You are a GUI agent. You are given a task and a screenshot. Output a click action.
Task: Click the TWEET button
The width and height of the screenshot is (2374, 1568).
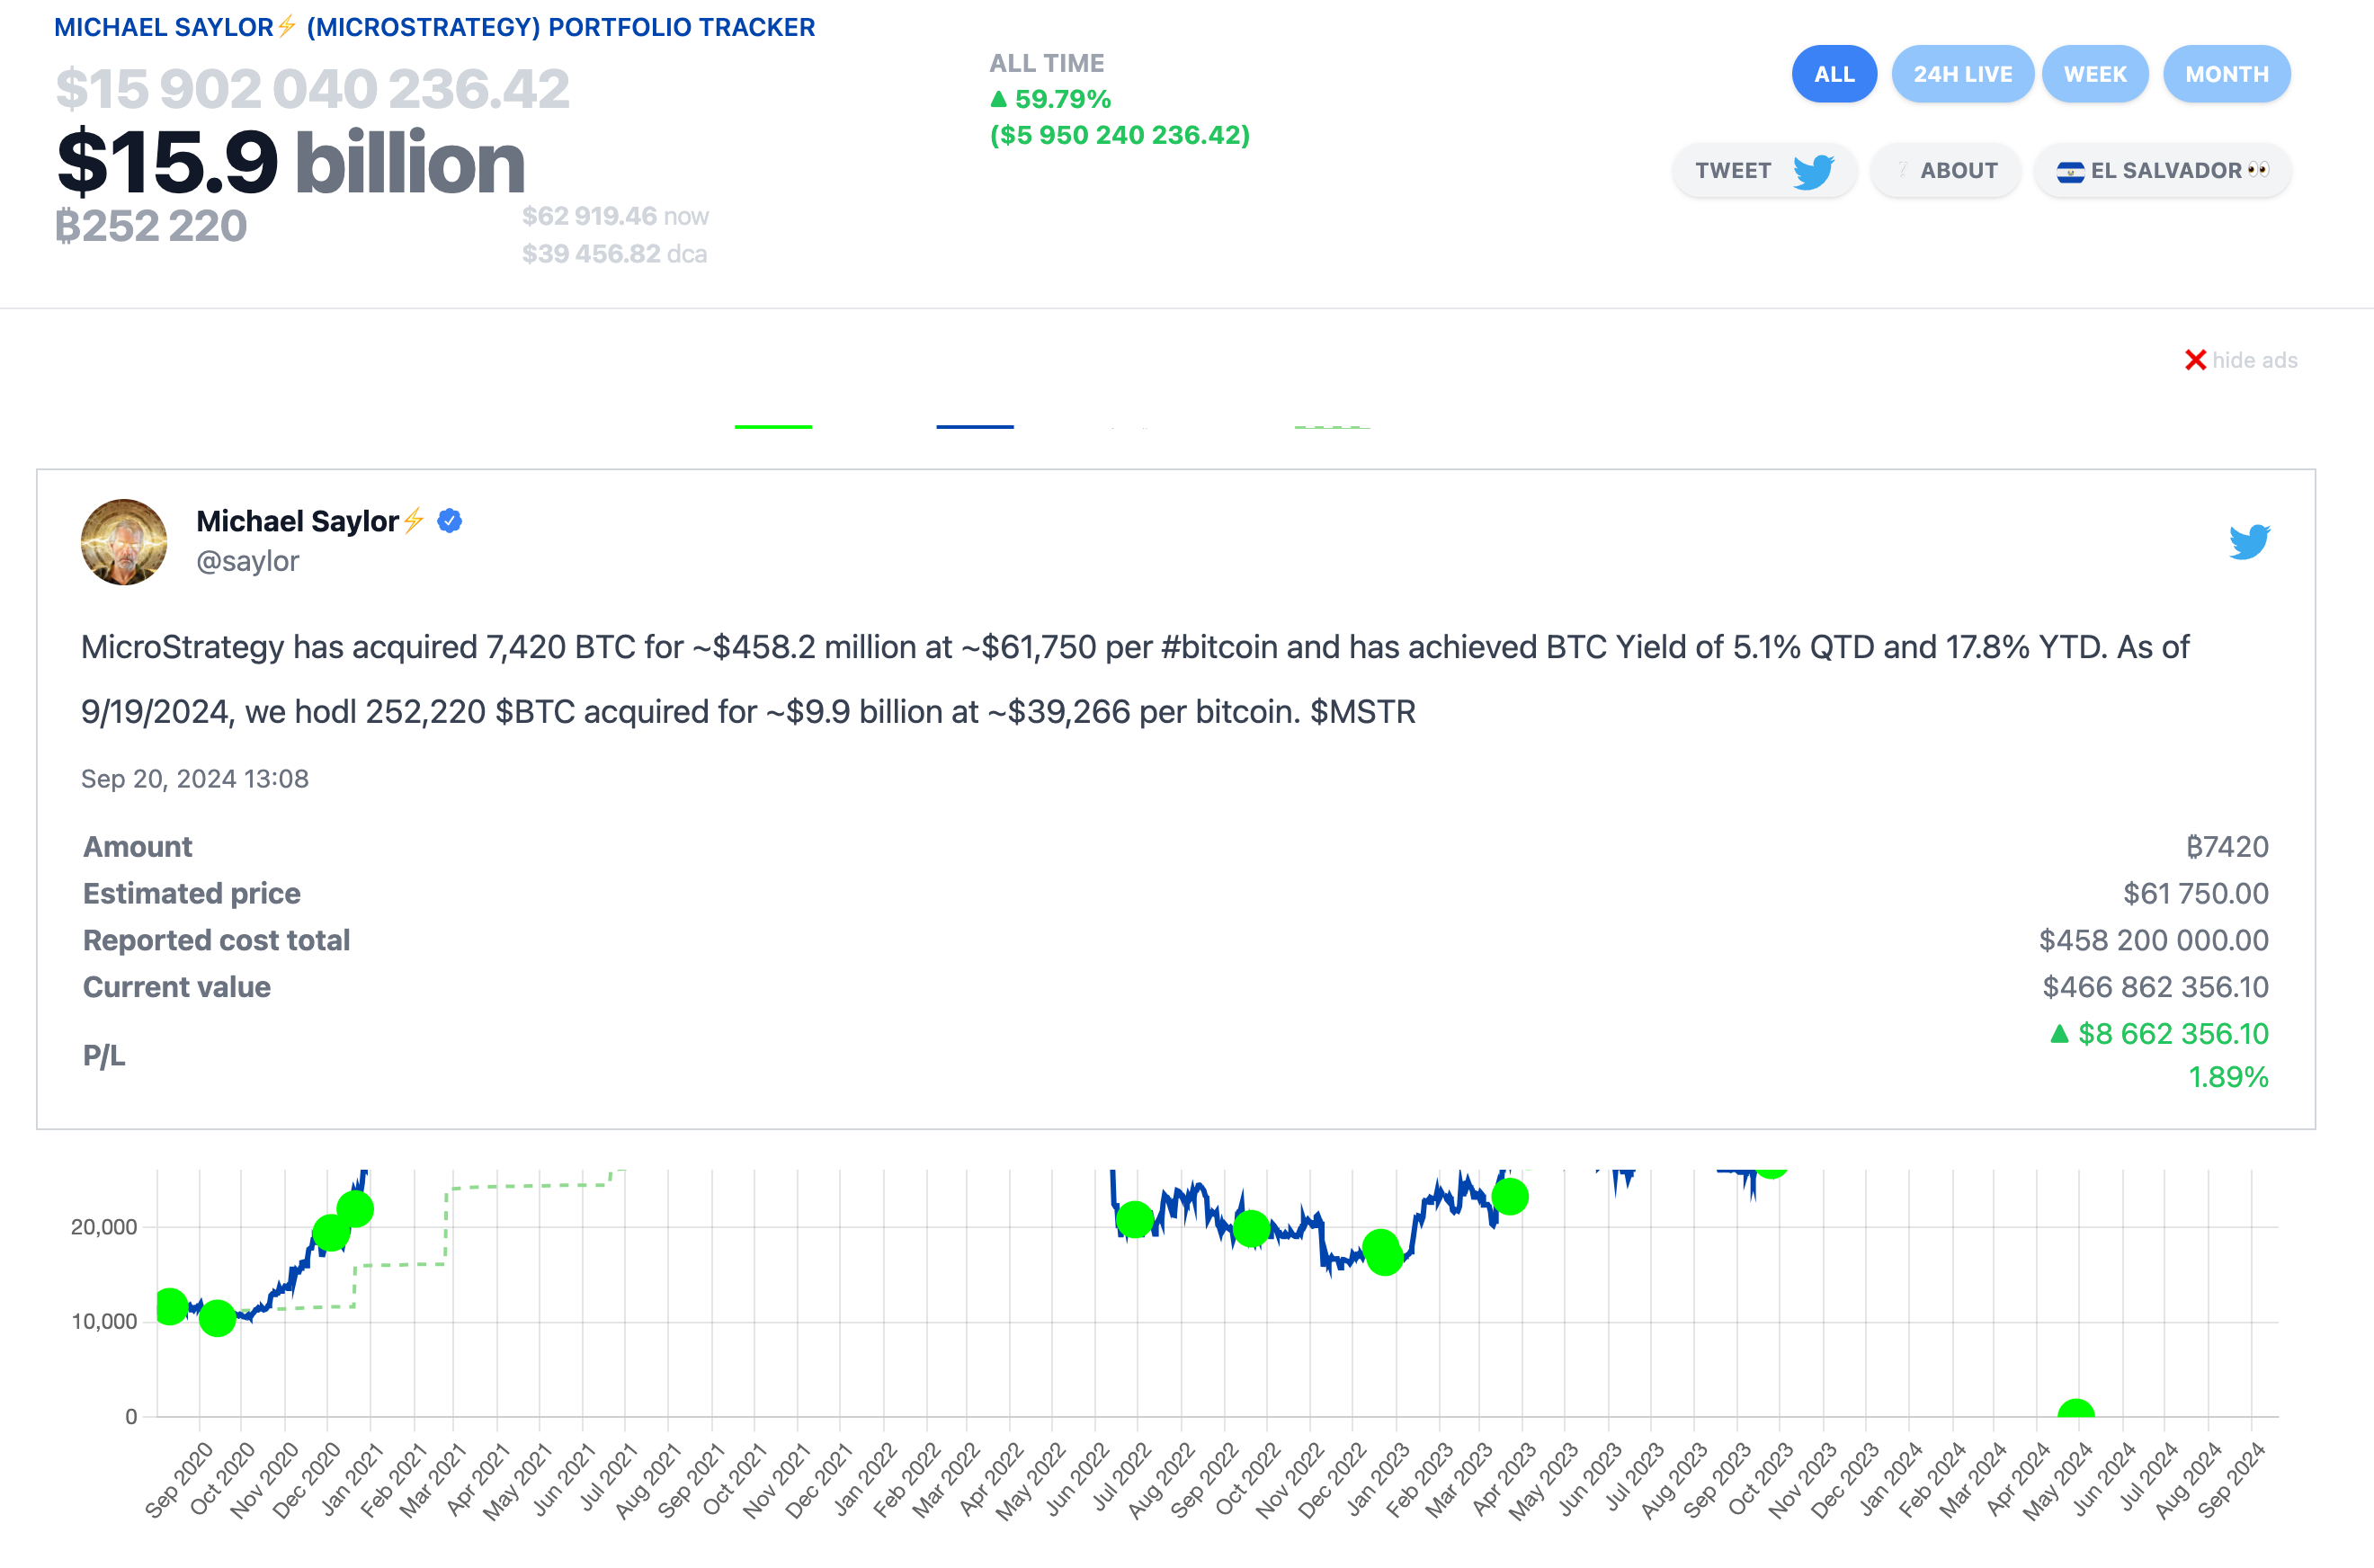coord(1764,170)
